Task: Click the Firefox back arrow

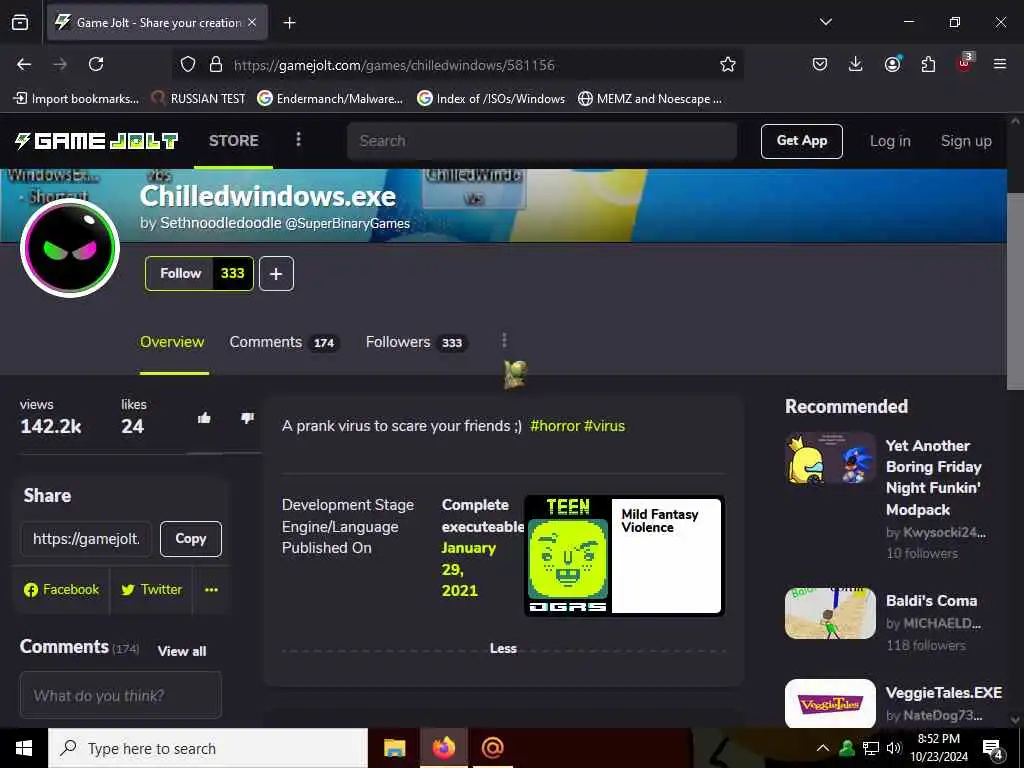Action: point(24,64)
